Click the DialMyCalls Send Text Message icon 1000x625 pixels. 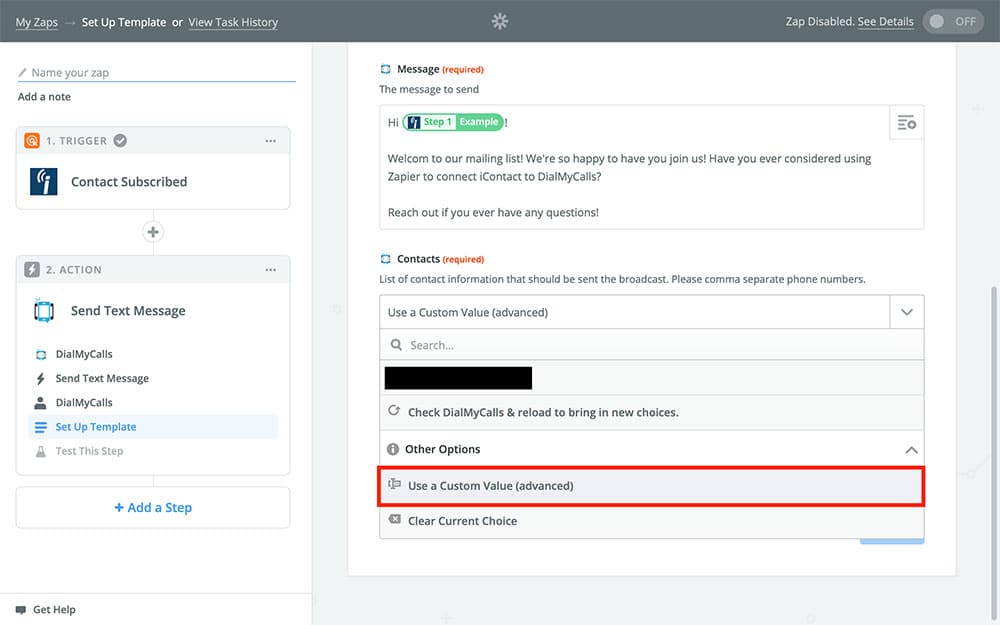tap(44, 311)
